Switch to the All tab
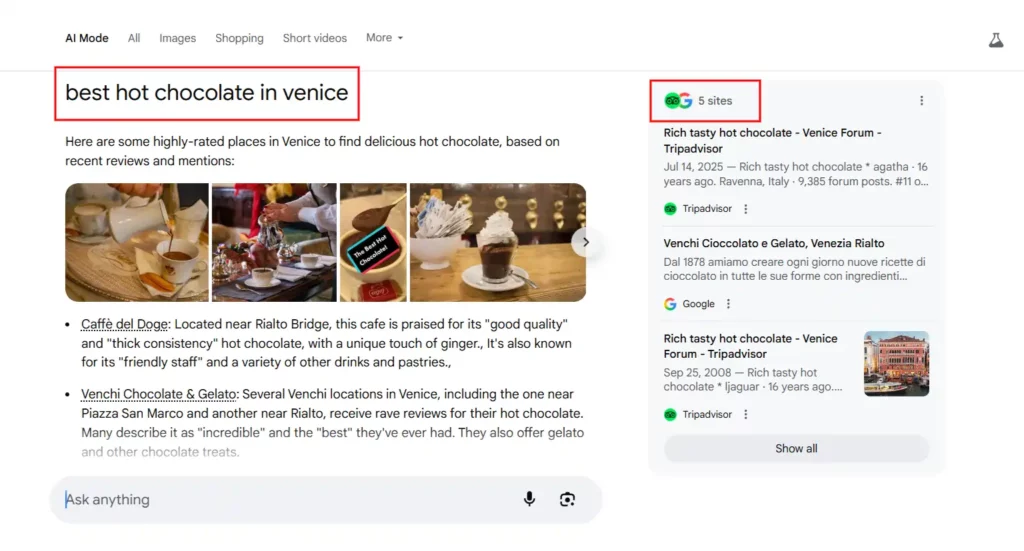The image size is (1024, 551). [134, 38]
